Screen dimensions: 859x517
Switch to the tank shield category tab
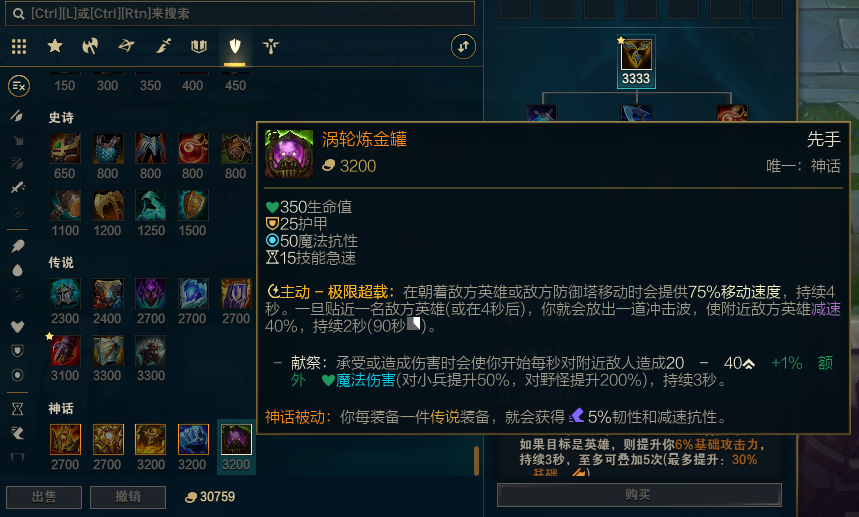tap(234, 47)
